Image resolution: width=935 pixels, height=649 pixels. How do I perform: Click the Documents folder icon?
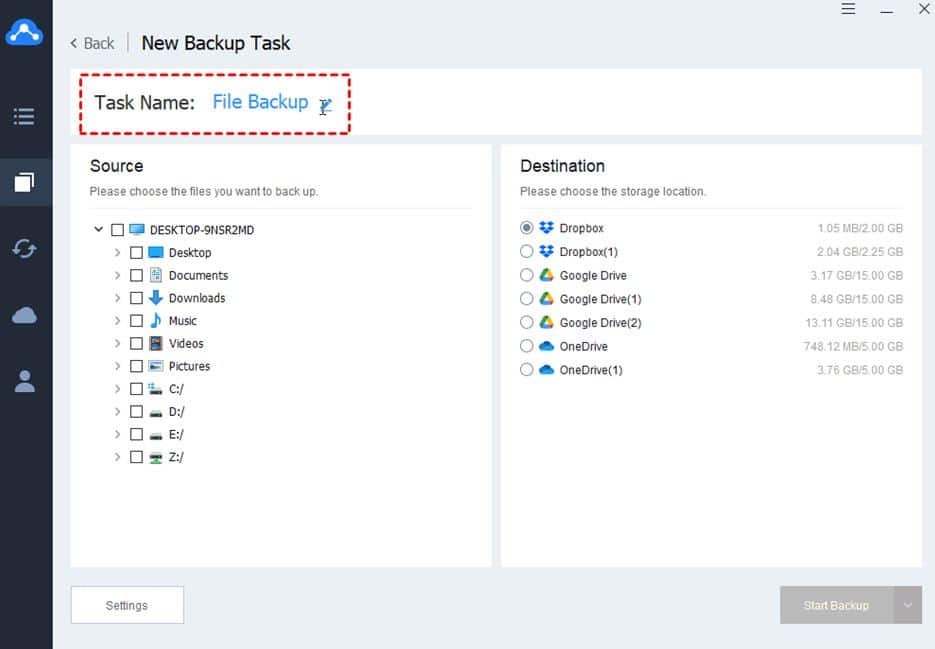click(156, 275)
